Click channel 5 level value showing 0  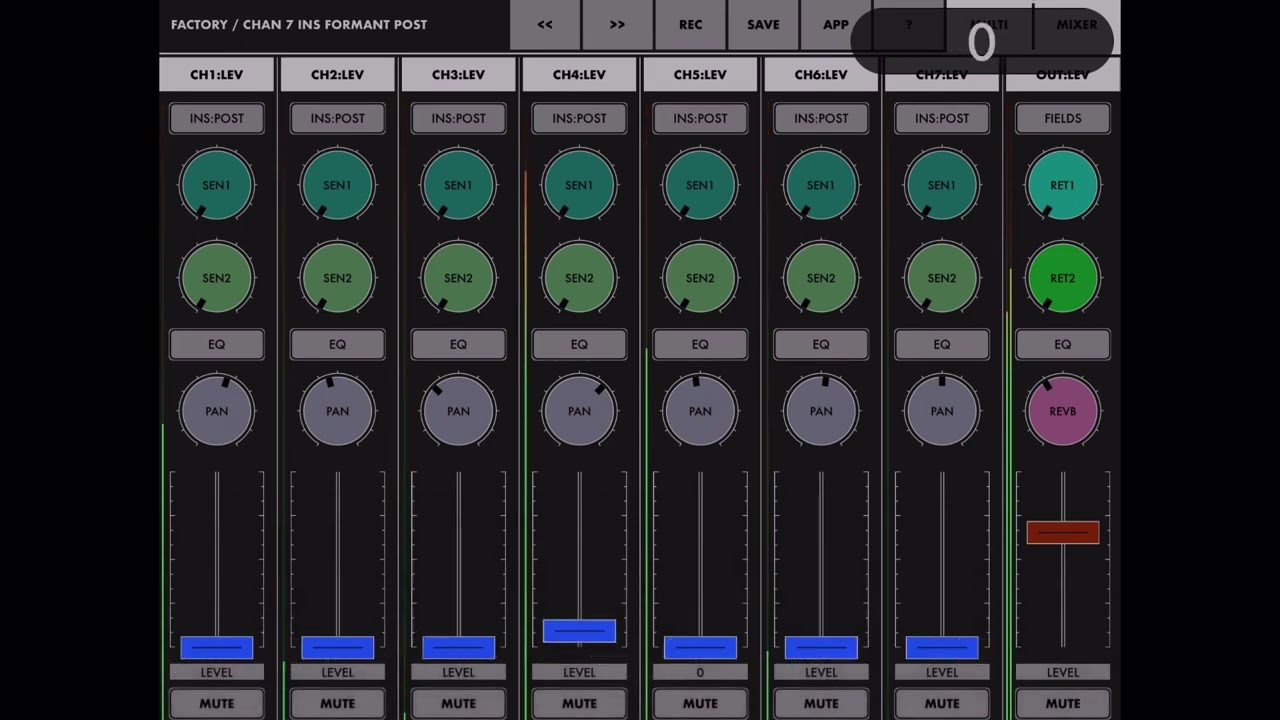[x=700, y=672]
